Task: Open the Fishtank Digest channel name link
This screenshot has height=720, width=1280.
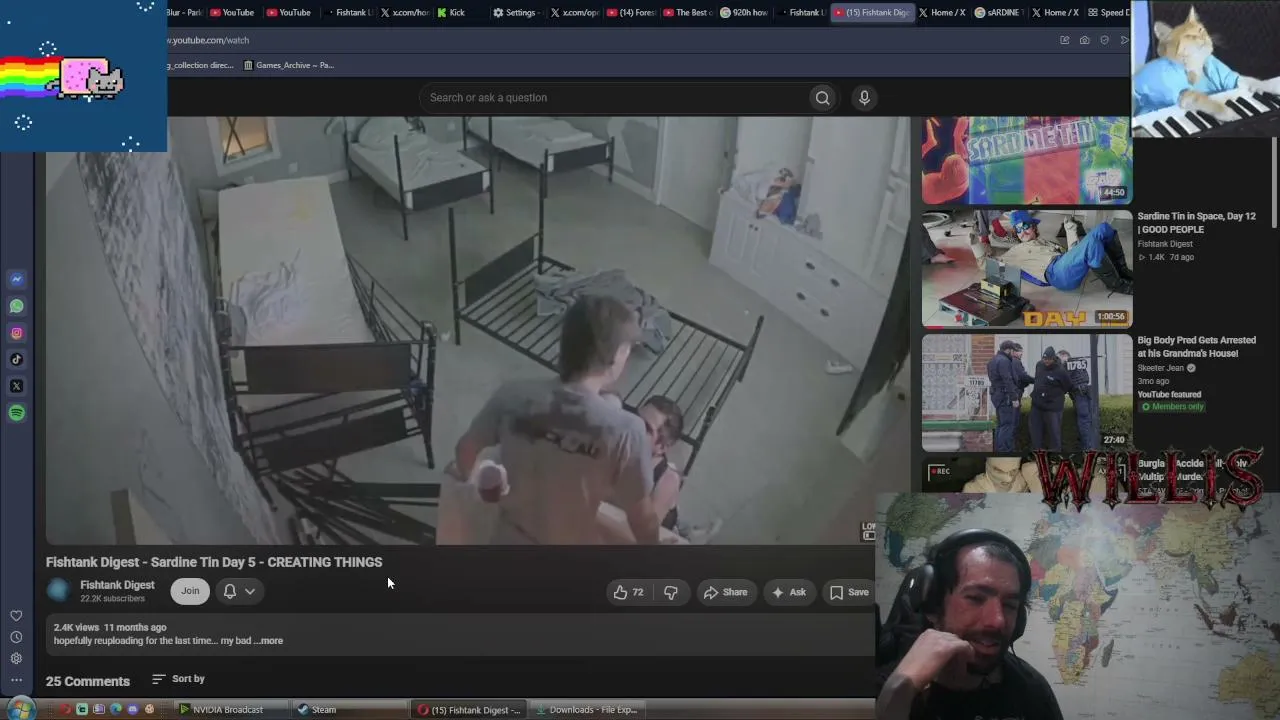Action: coord(117,585)
